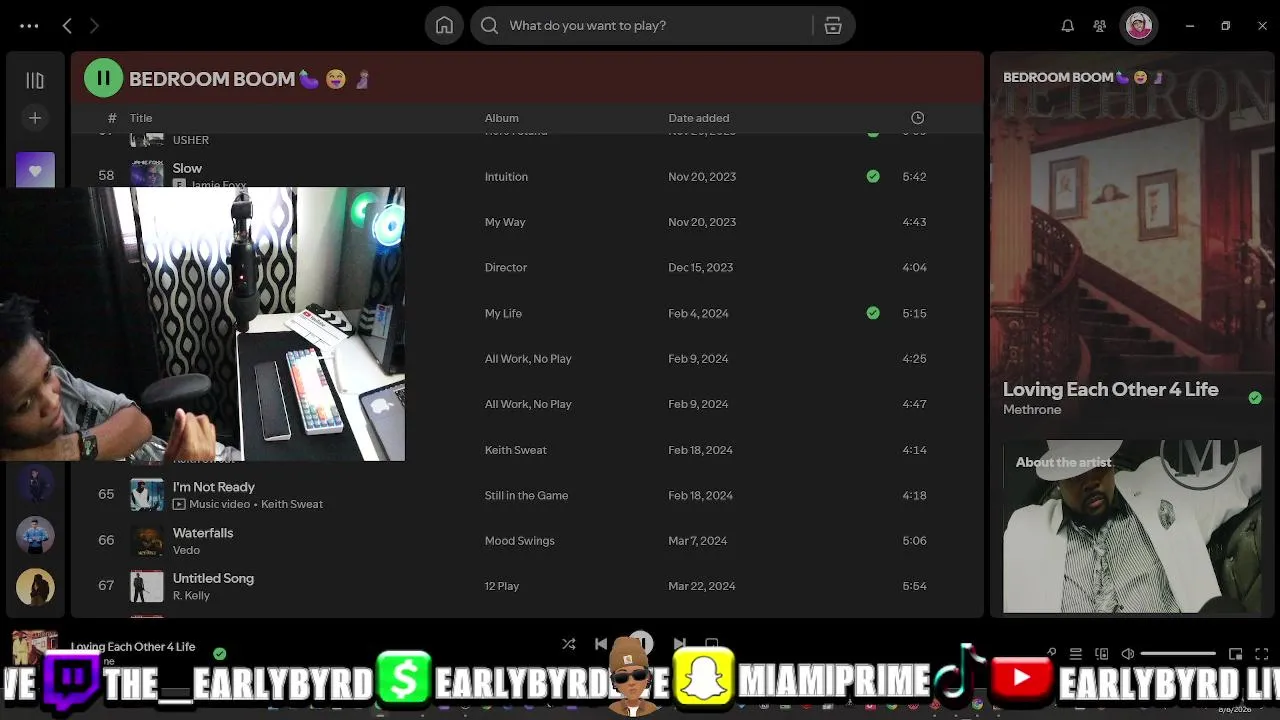Open the Keith Sweat artist link under I'm Not Ready
Viewport: 1280px width, 720px height.
pos(292,504)
